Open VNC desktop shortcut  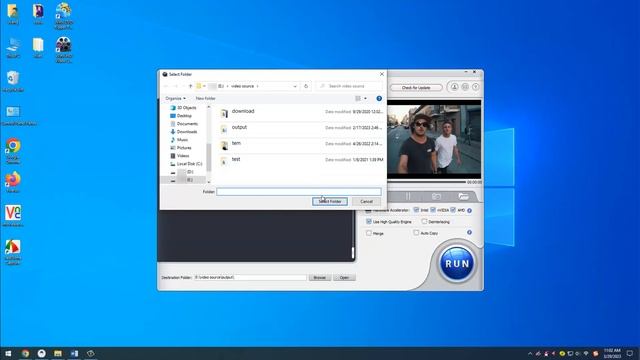[x=13, y=216]
